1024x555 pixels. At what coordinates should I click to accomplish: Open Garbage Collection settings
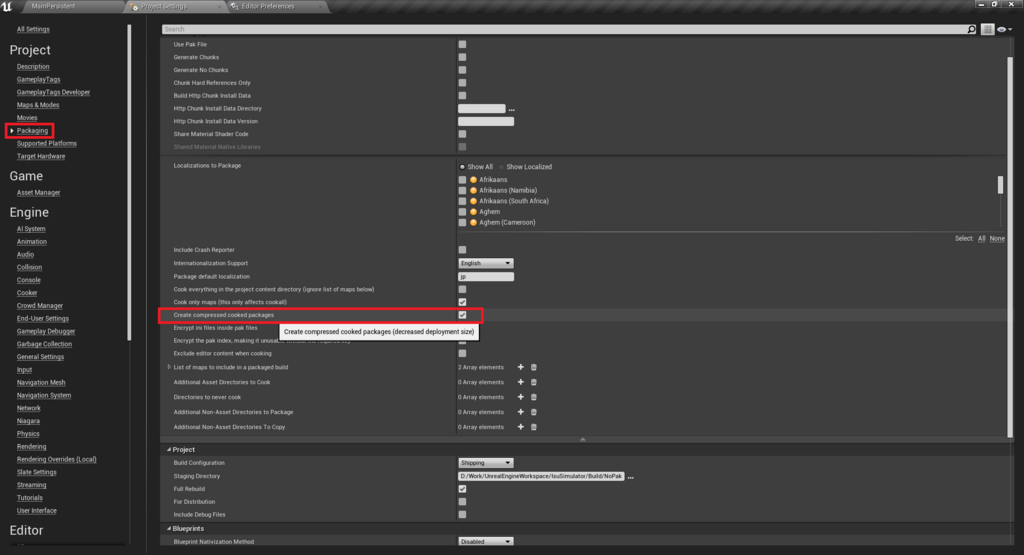tap(44, 344)
